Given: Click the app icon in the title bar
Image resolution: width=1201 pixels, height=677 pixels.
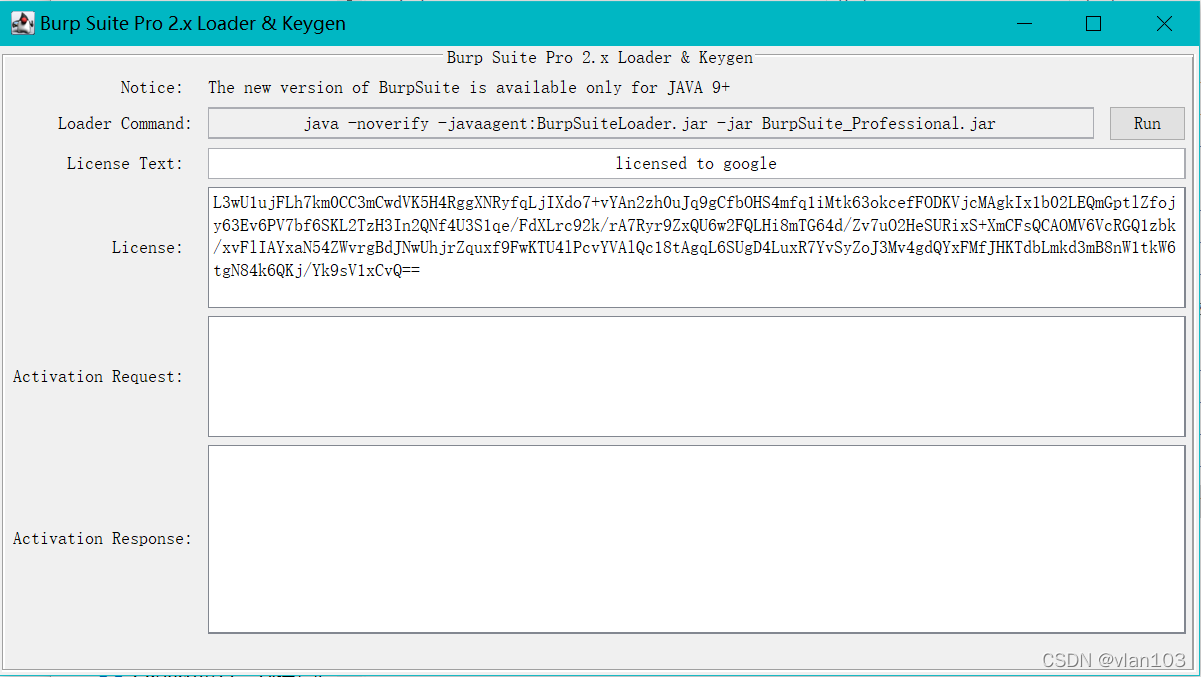Looking at the screenshot, I should pos(23,23).
